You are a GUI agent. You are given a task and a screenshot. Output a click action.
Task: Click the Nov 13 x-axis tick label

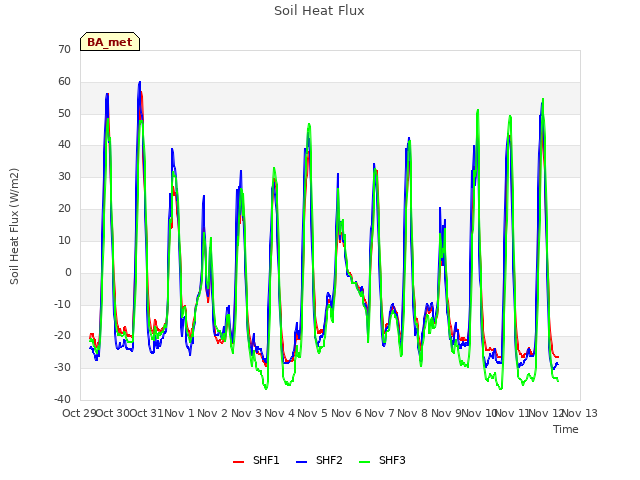click(x=580, y=413)
